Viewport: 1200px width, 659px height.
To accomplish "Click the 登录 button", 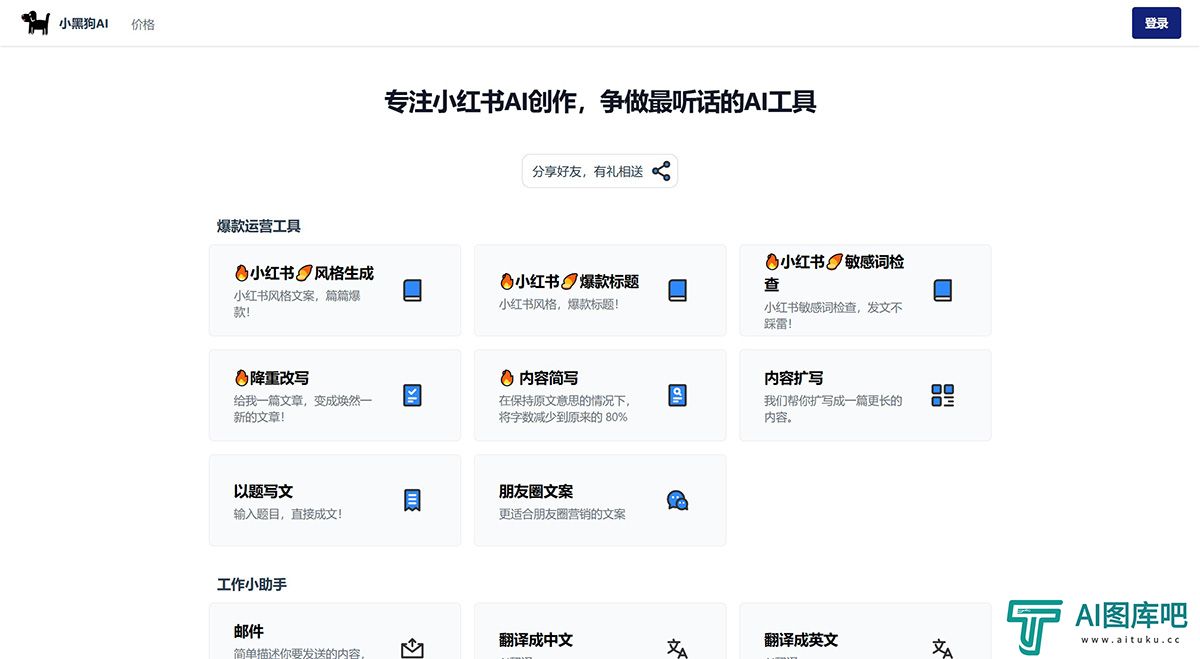I will click(1156, 23).
